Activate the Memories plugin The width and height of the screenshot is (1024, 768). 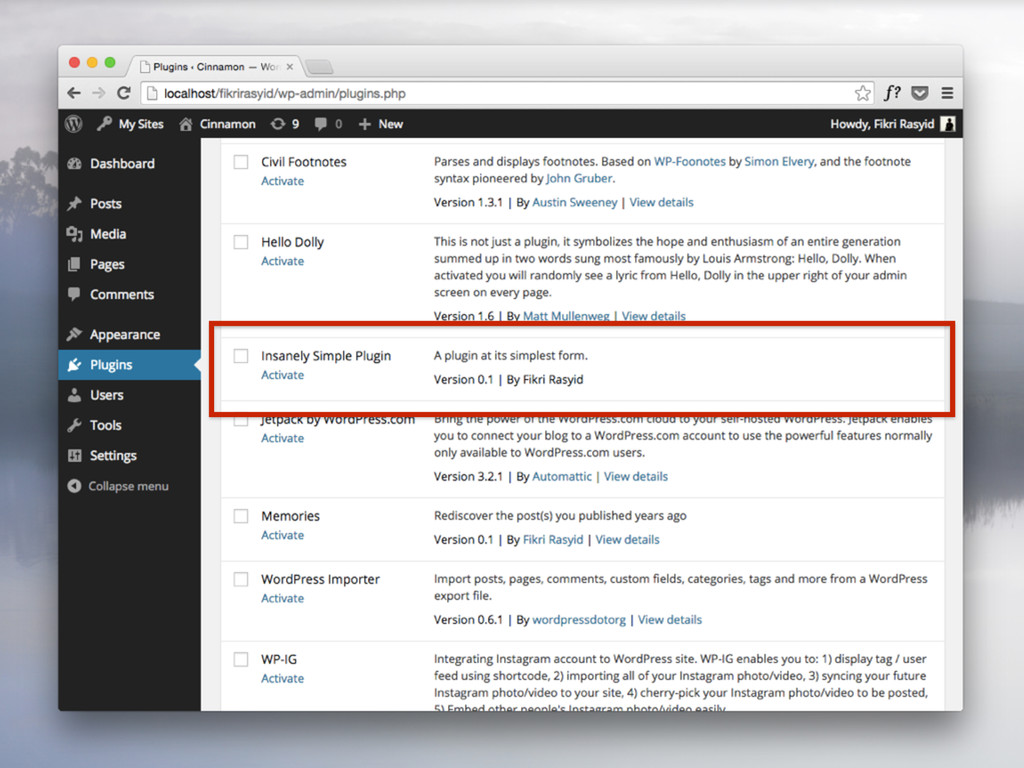pyautogui.click(x=282, y=535)
